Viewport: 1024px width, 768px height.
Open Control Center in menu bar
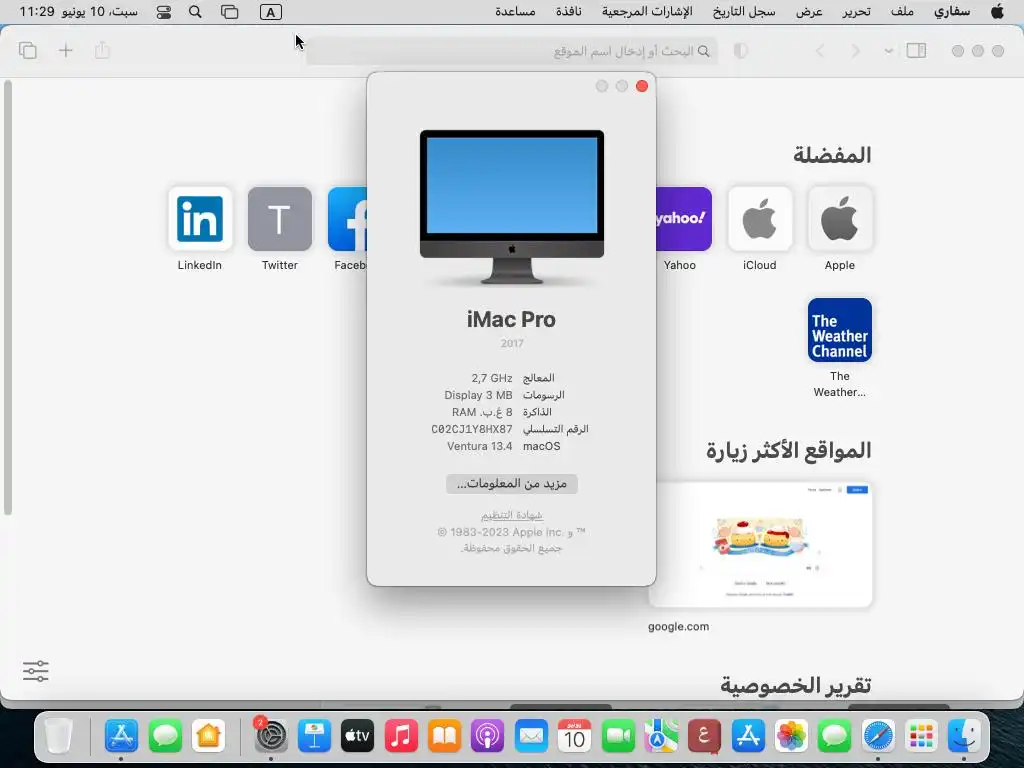(164, 12)
